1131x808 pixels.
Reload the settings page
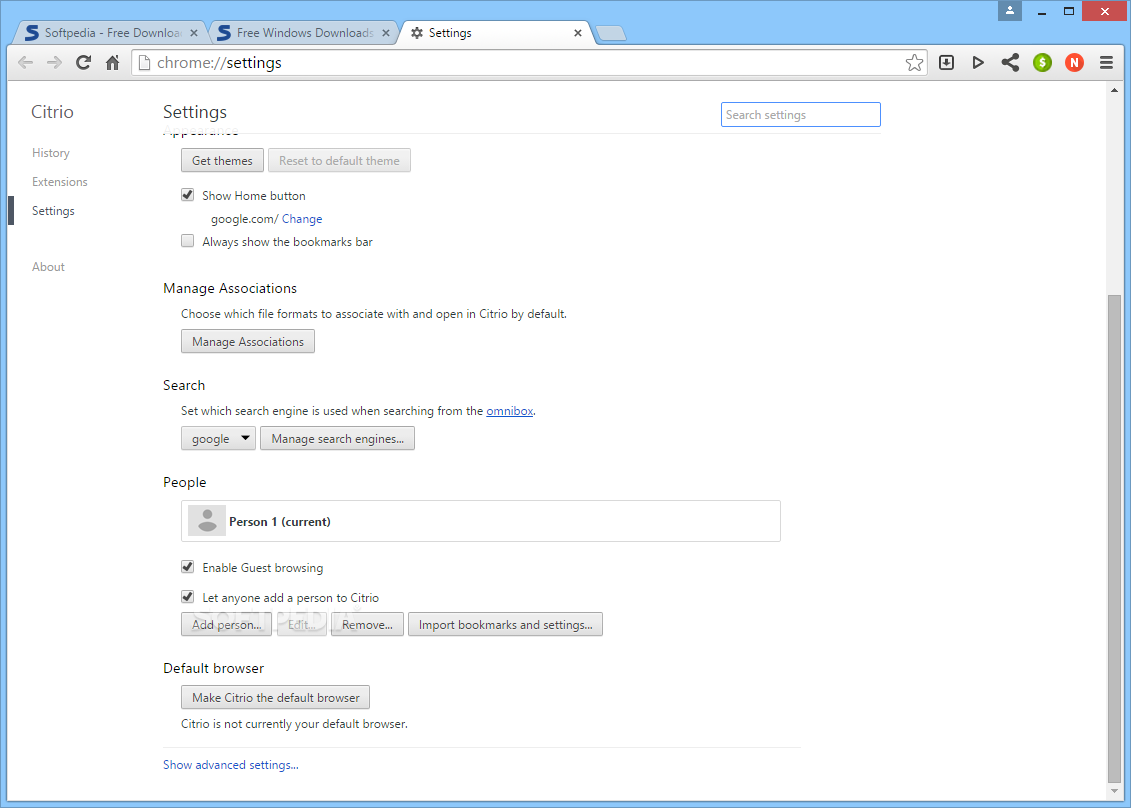pyautogui.click(x=84, y=63)
